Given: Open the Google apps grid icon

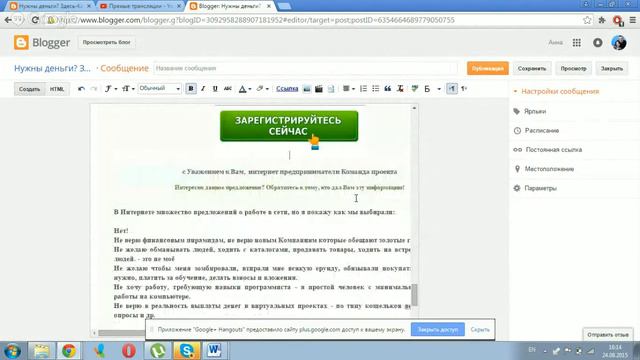Looking at the screenshot, I should [x=576, y=42].
